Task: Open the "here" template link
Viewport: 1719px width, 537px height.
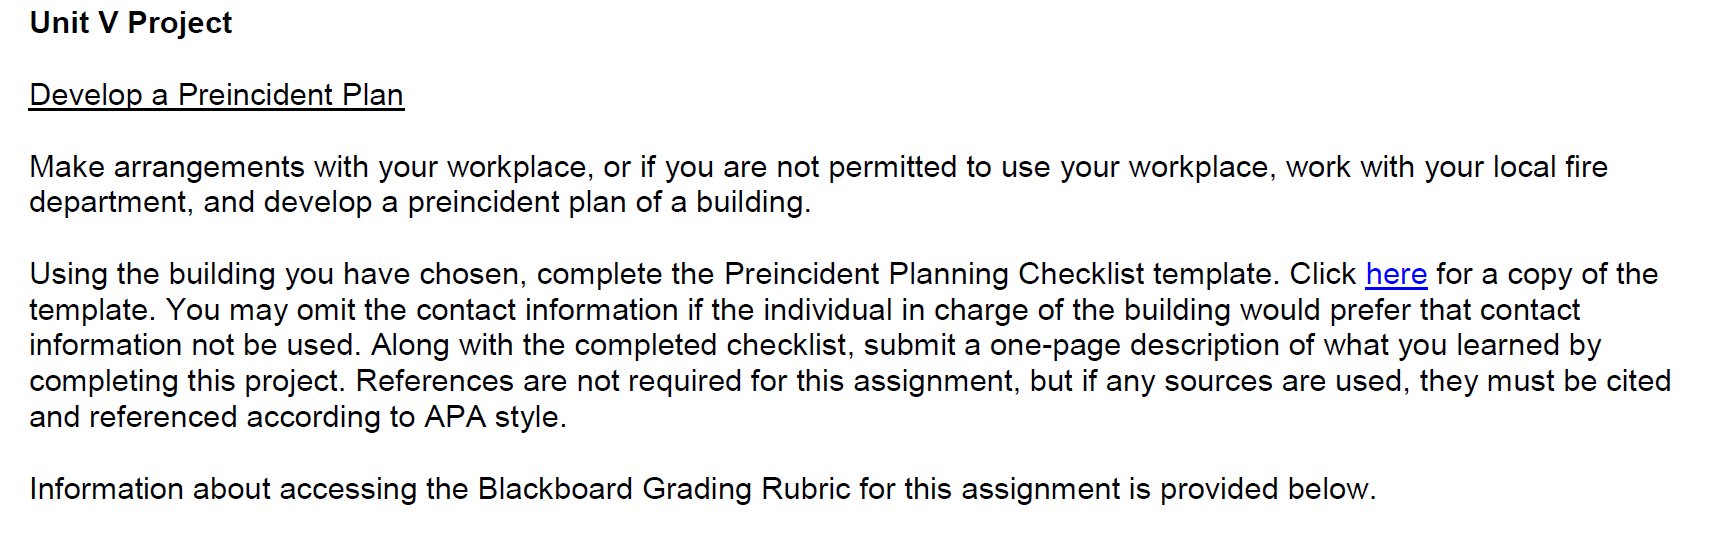Action: click(1396, 274)
